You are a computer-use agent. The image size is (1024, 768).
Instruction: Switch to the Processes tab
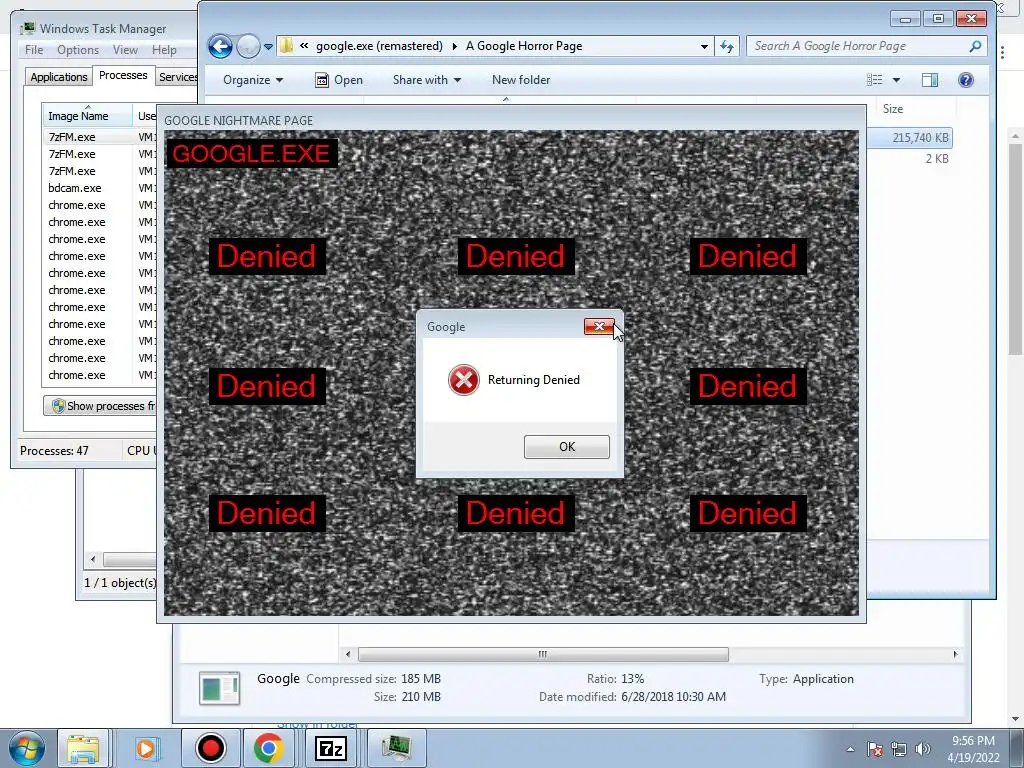click(x=123, y=75)
